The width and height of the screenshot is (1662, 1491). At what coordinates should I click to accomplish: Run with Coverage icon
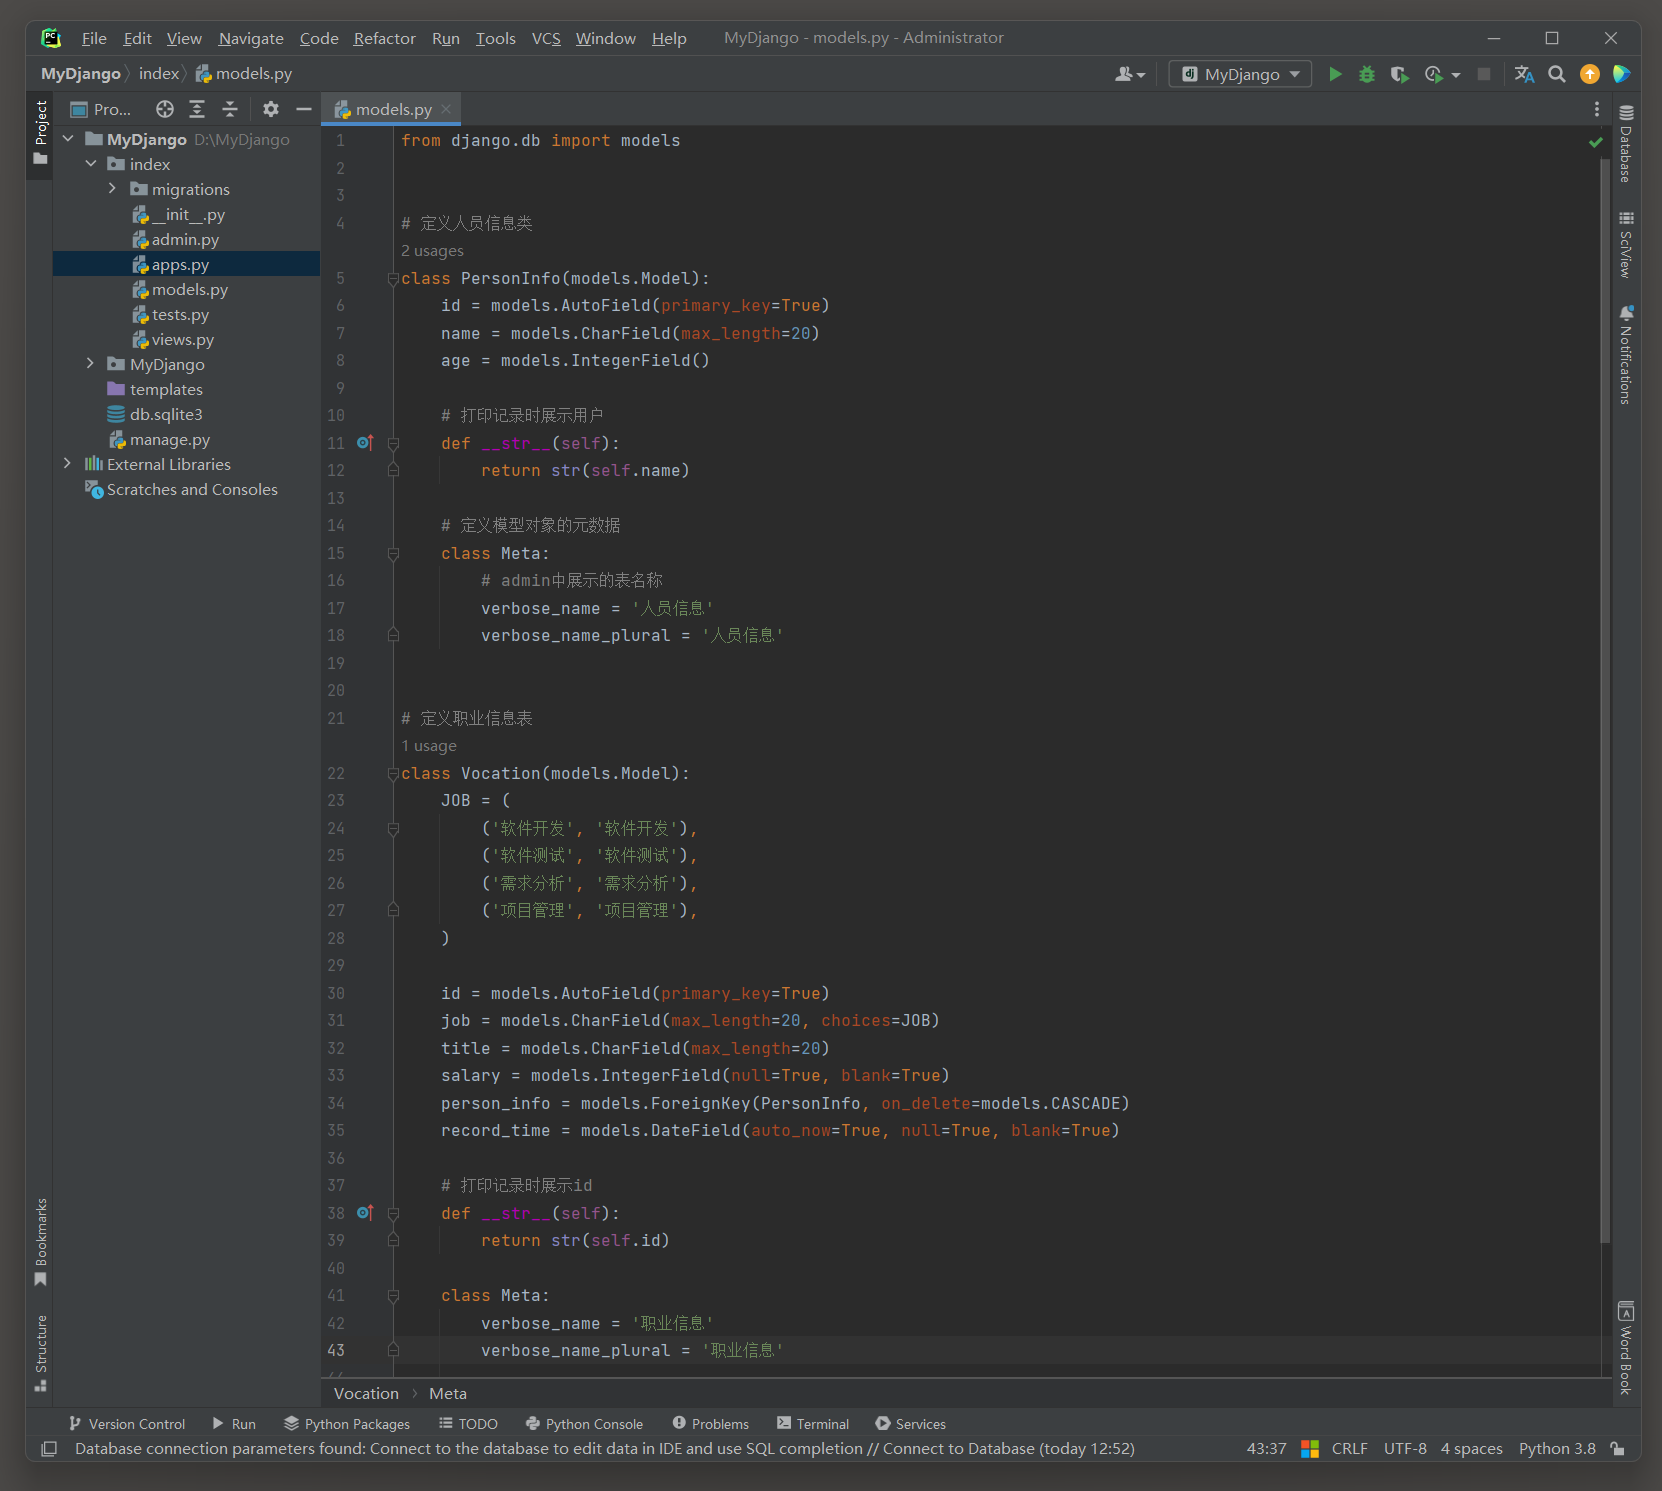point(1400,74)
